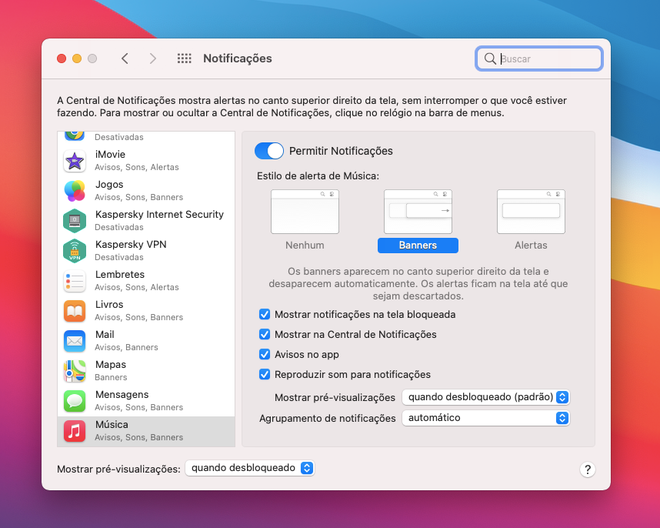Click the Mail envelope icon
660x528 pixels.
pyautogui.click(x=75, y=341)
